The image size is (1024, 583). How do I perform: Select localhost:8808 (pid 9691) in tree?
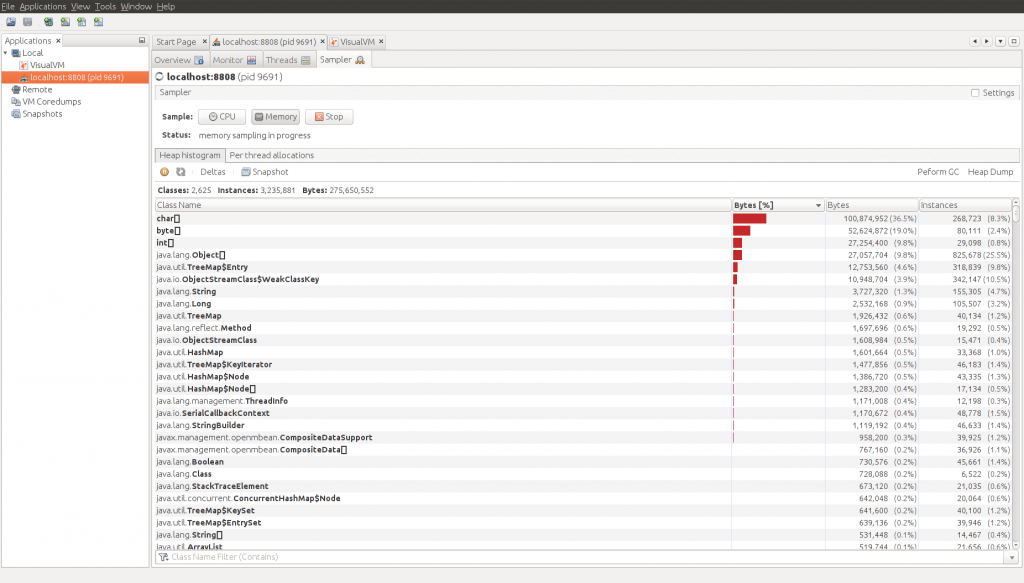click(76, 77)
